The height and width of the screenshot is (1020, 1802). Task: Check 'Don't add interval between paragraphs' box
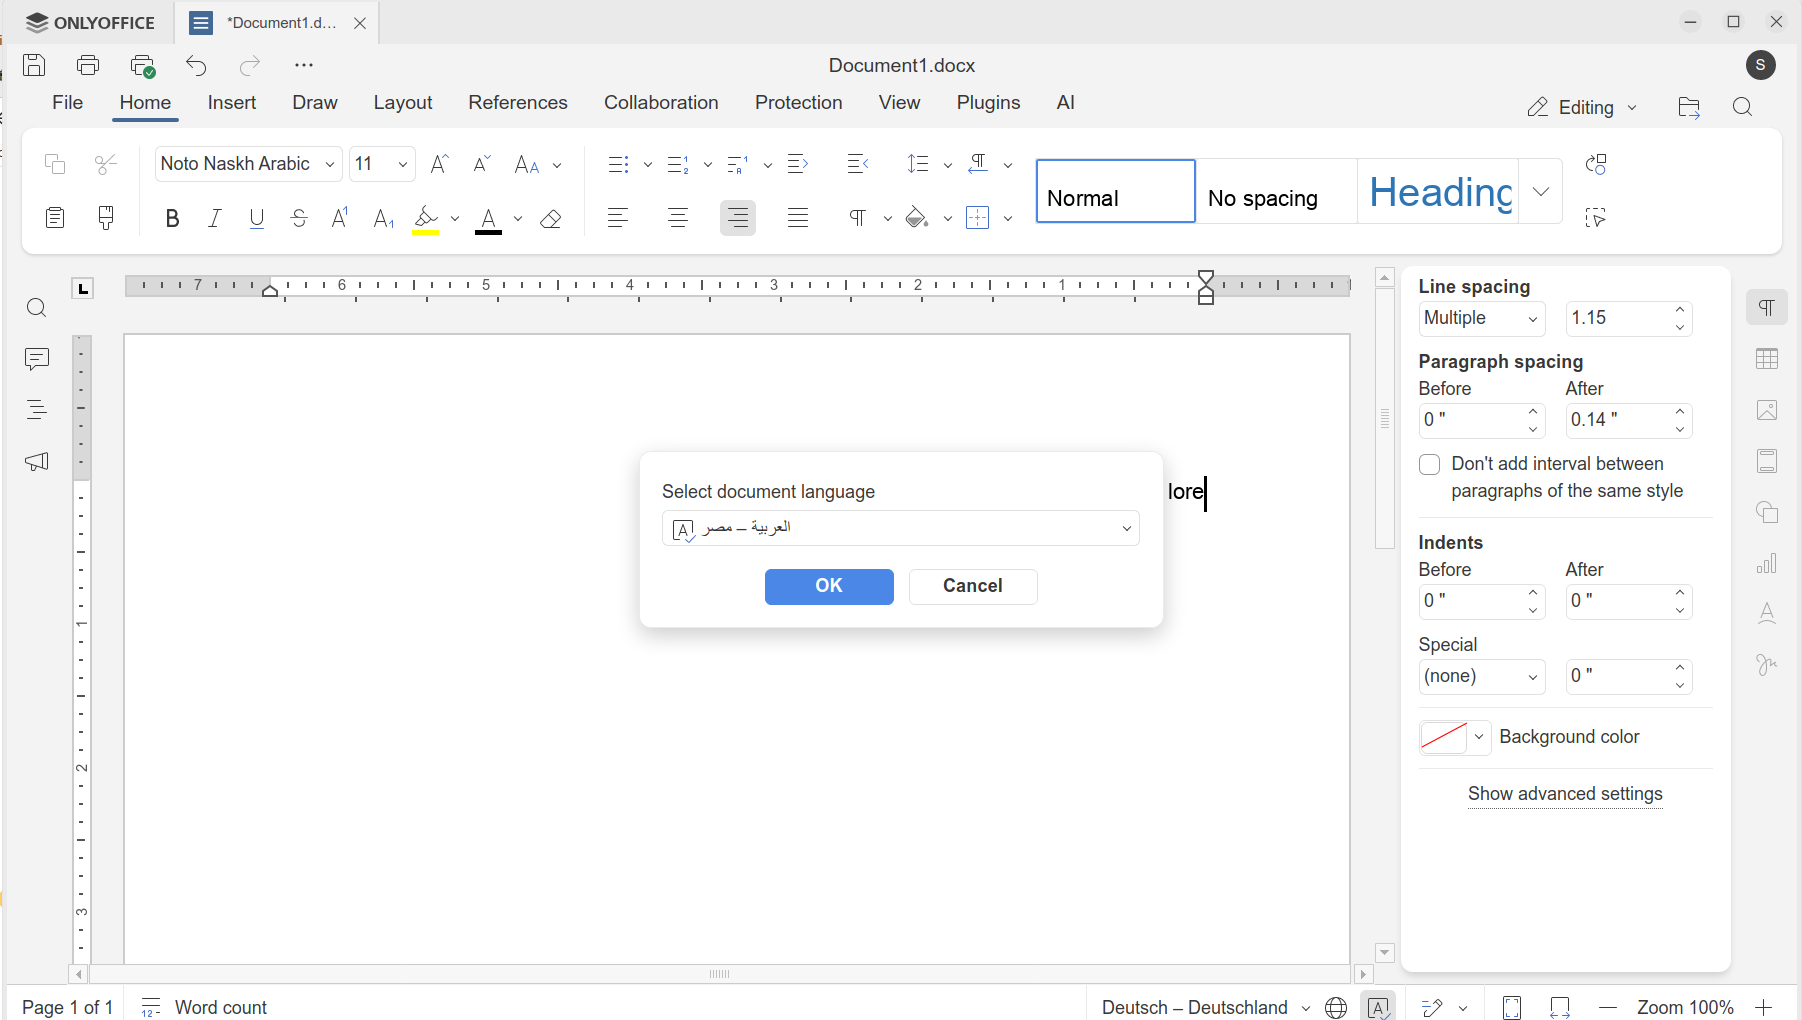(1430, 465)
